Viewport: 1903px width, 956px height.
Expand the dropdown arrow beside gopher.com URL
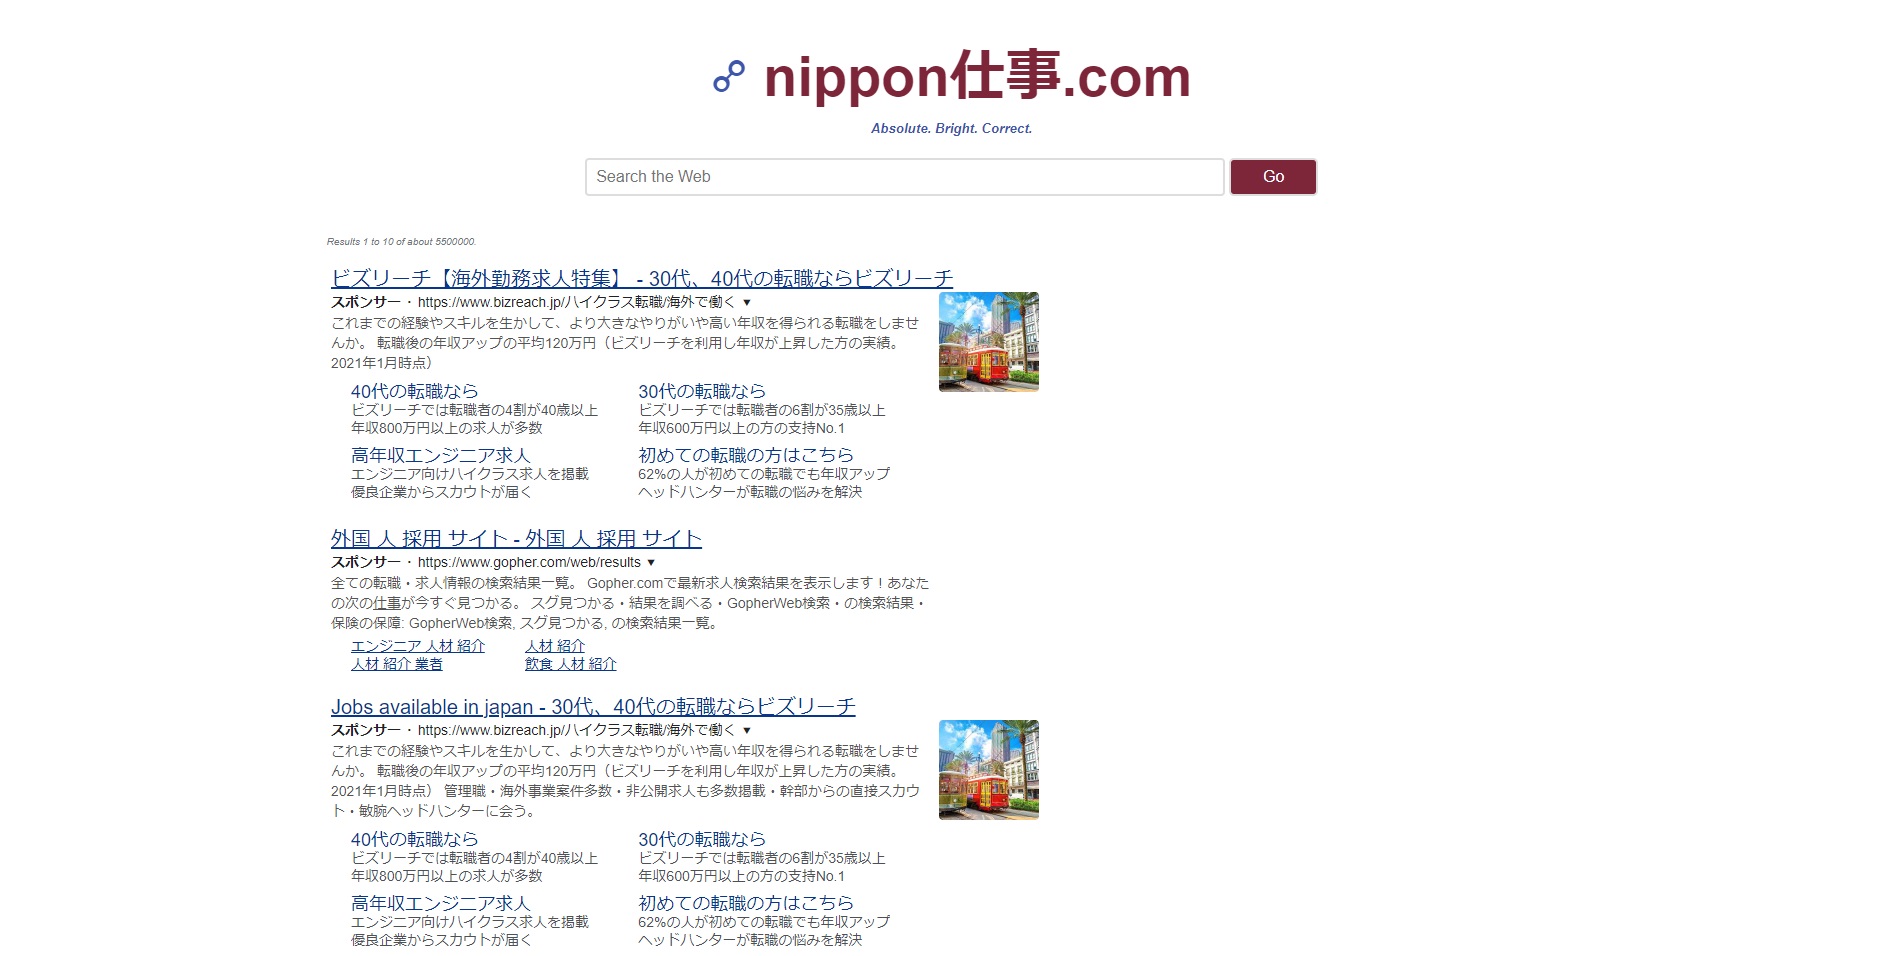click(x=651, y=562)
